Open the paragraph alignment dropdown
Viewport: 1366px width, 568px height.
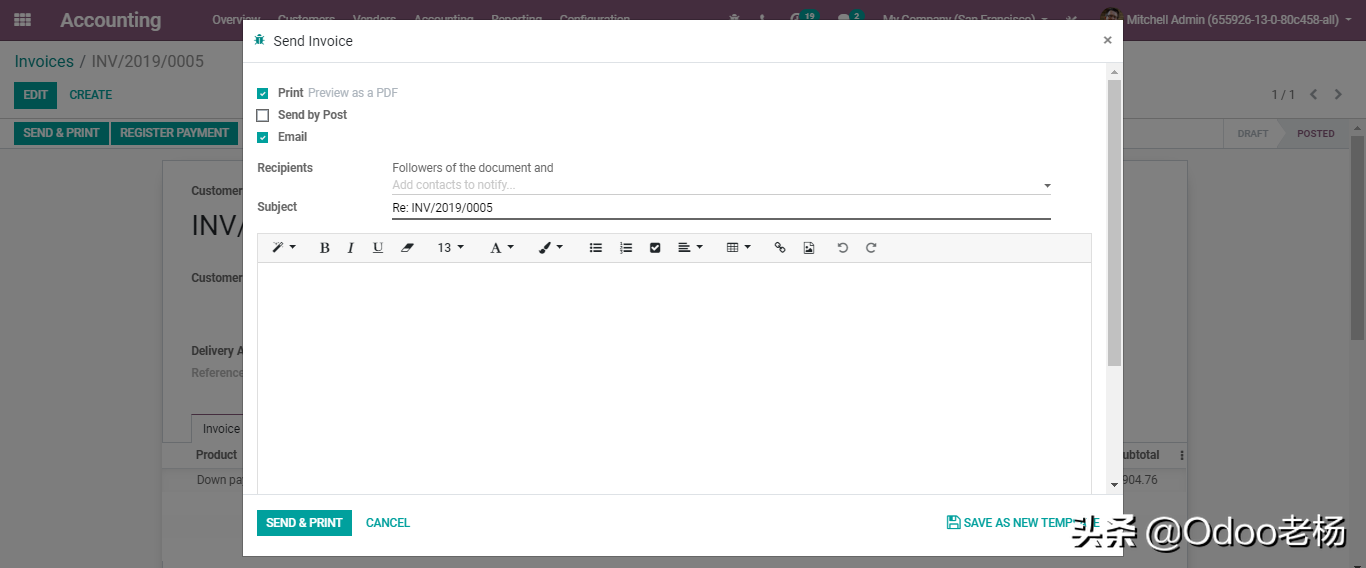690,248
